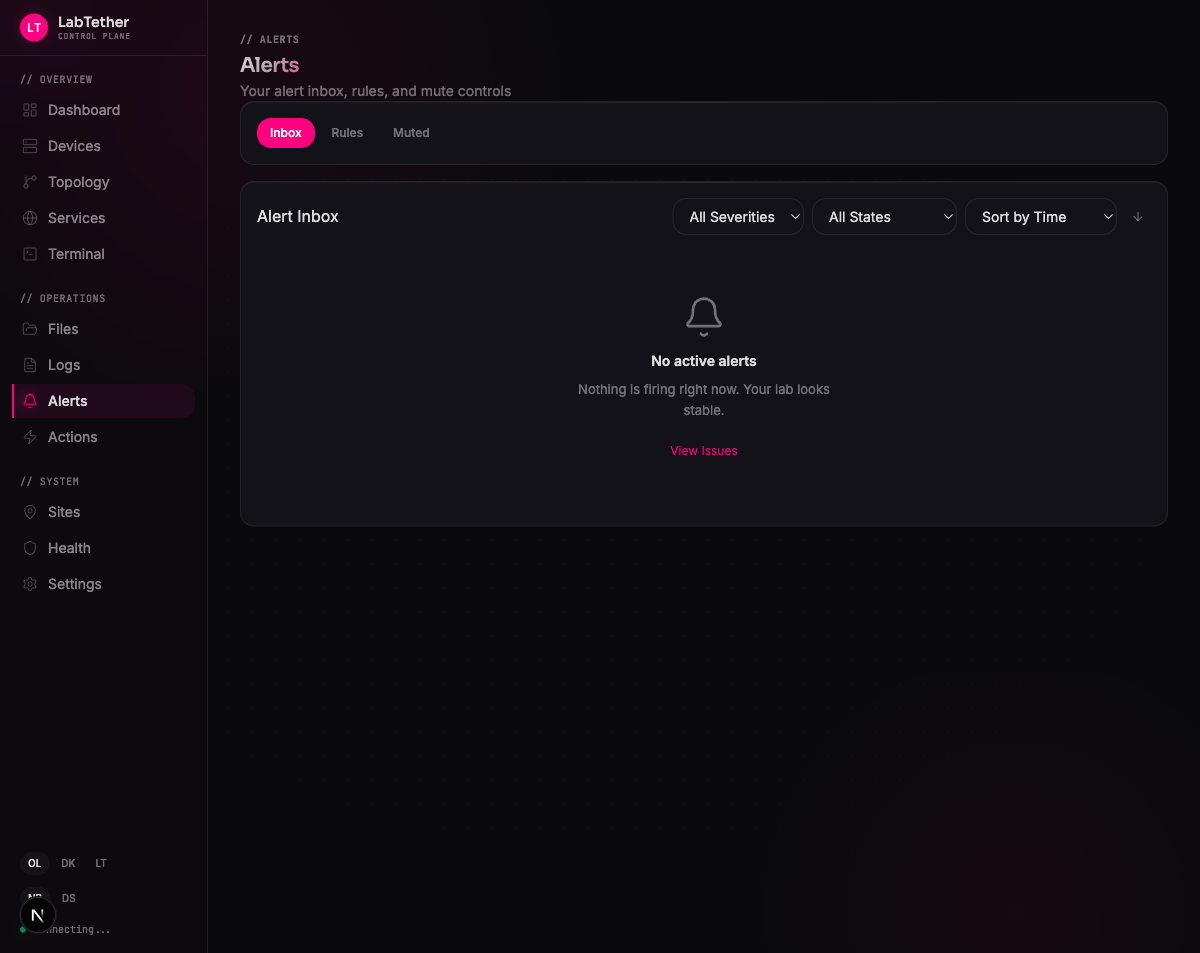Open Actions via its lightning icon
The width and height of the screenshot is (1200, 953).
click(30, 437)
